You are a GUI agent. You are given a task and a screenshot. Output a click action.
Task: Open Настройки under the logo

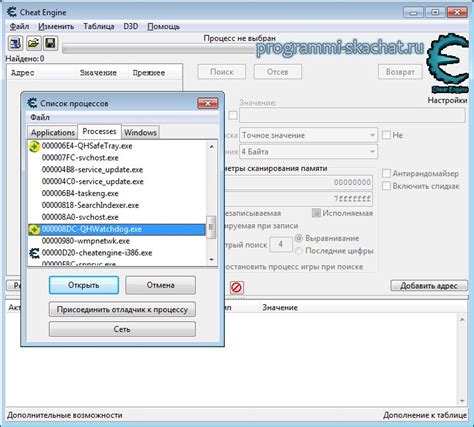tap(447, 100)
